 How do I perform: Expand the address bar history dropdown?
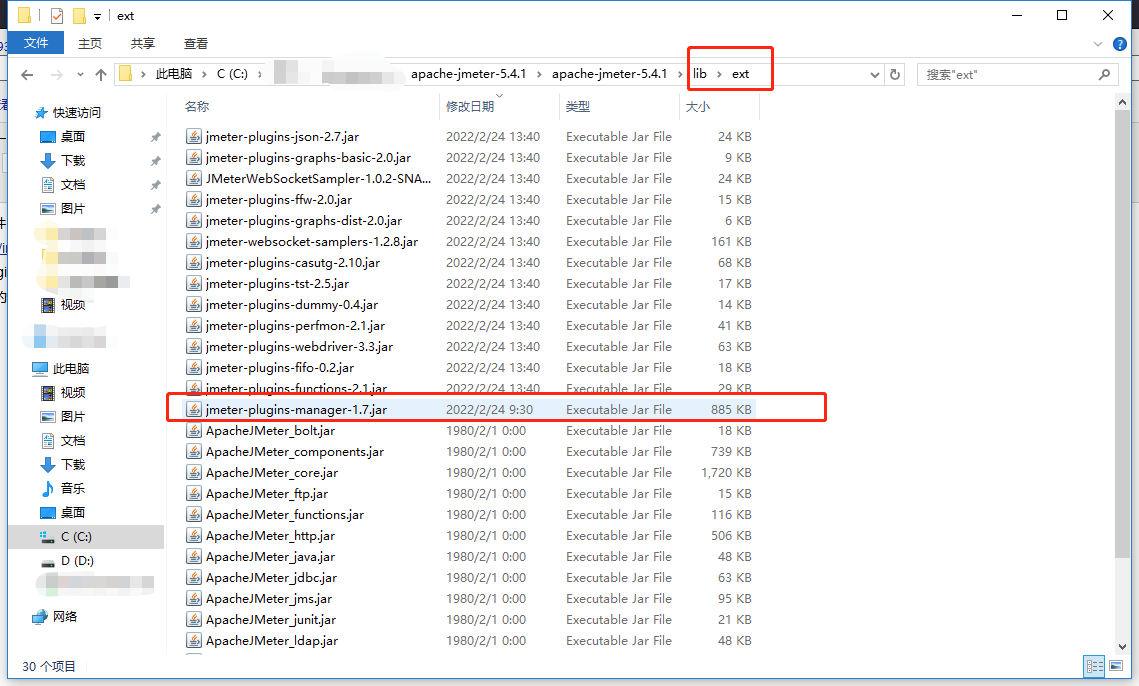[x=875, y=74]
